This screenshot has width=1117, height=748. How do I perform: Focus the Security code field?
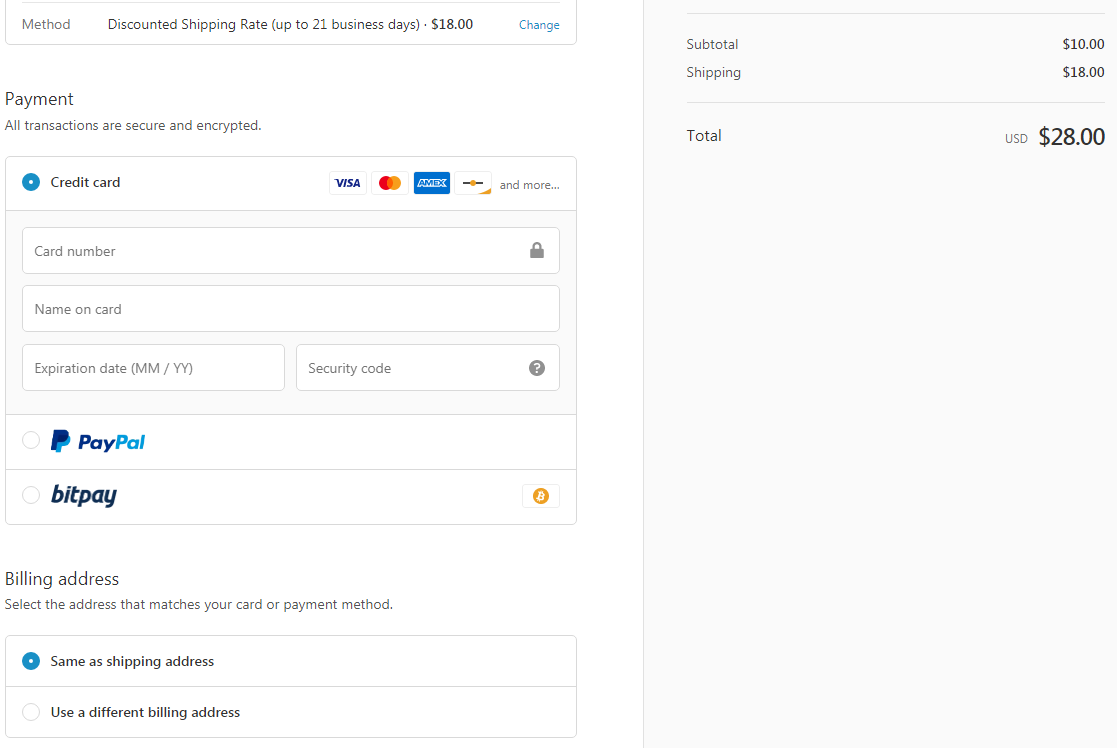coord(410,368)
